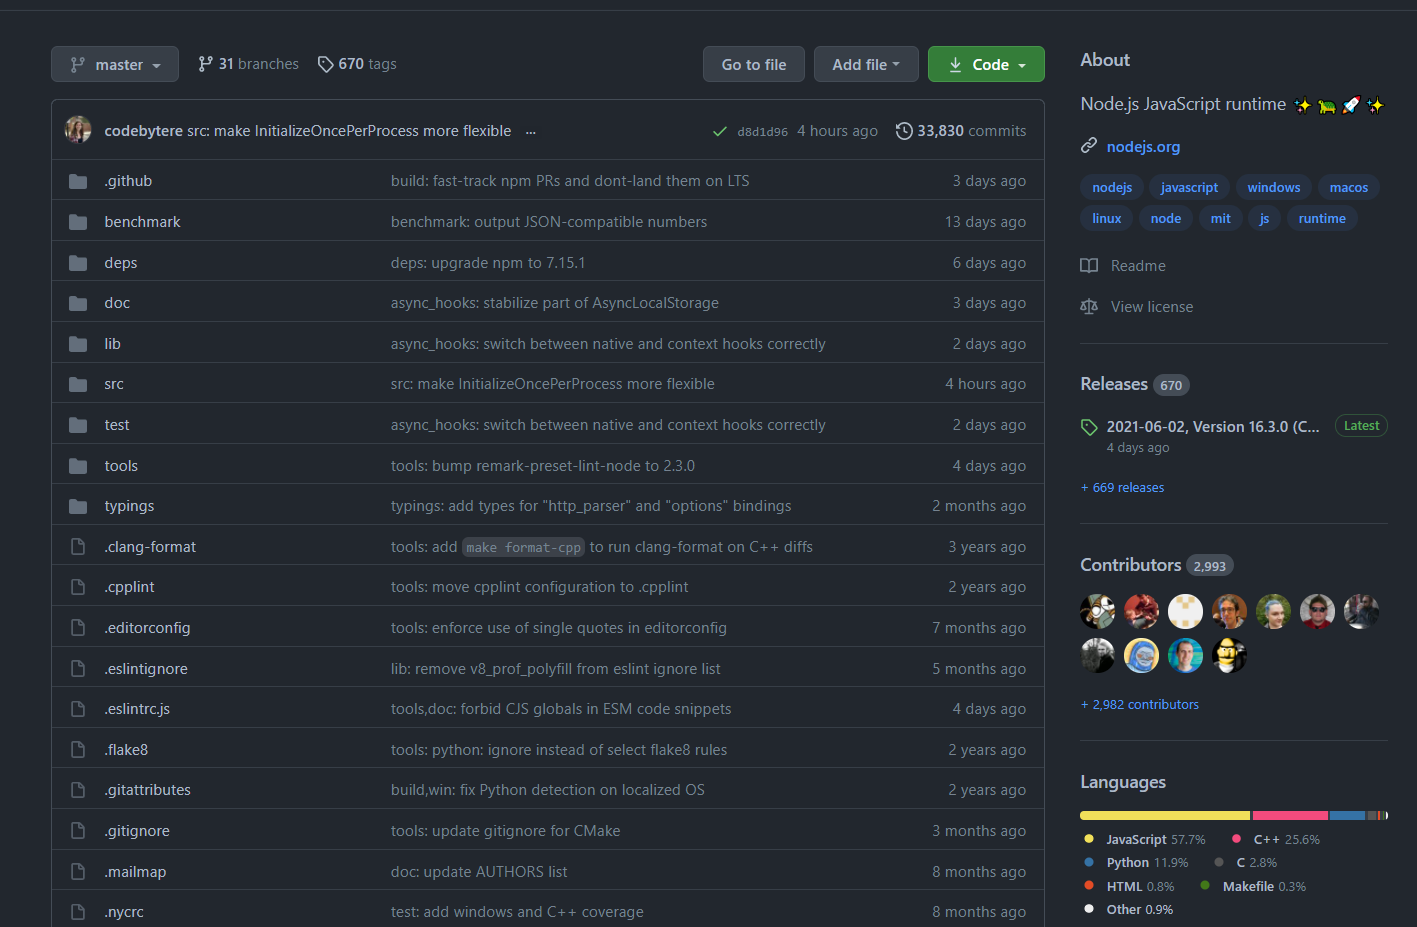
Task: Click the .flake8 file icon
Action: [x=78, y=750]
